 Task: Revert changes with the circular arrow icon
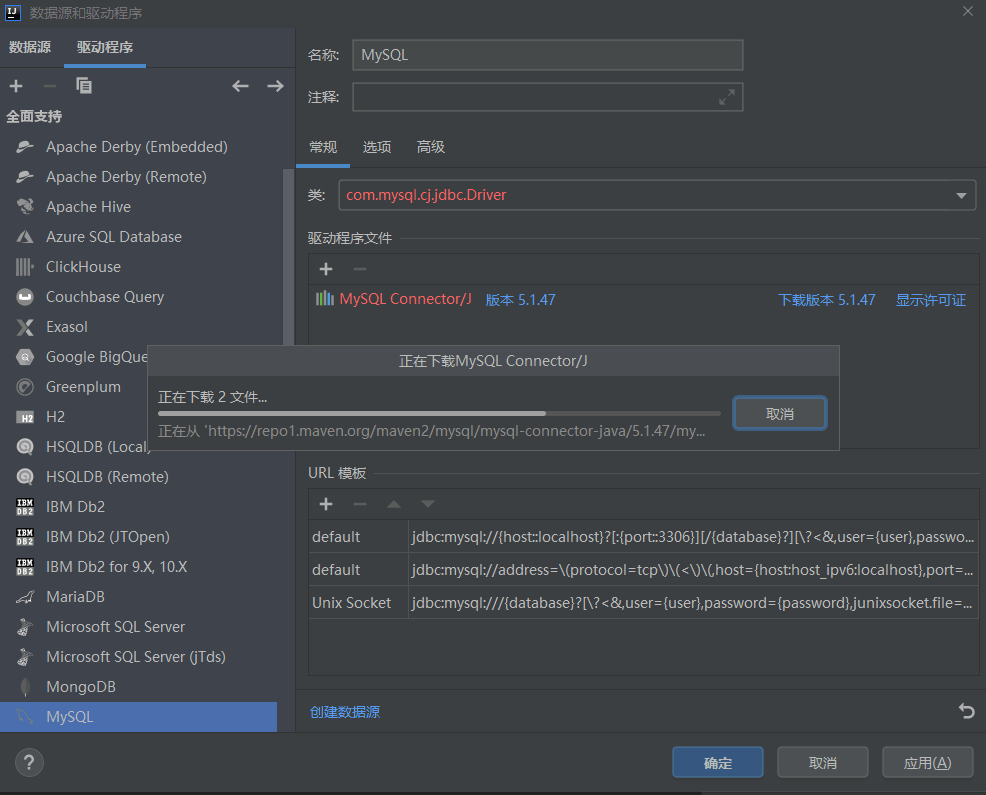click(x=966, y=711)
